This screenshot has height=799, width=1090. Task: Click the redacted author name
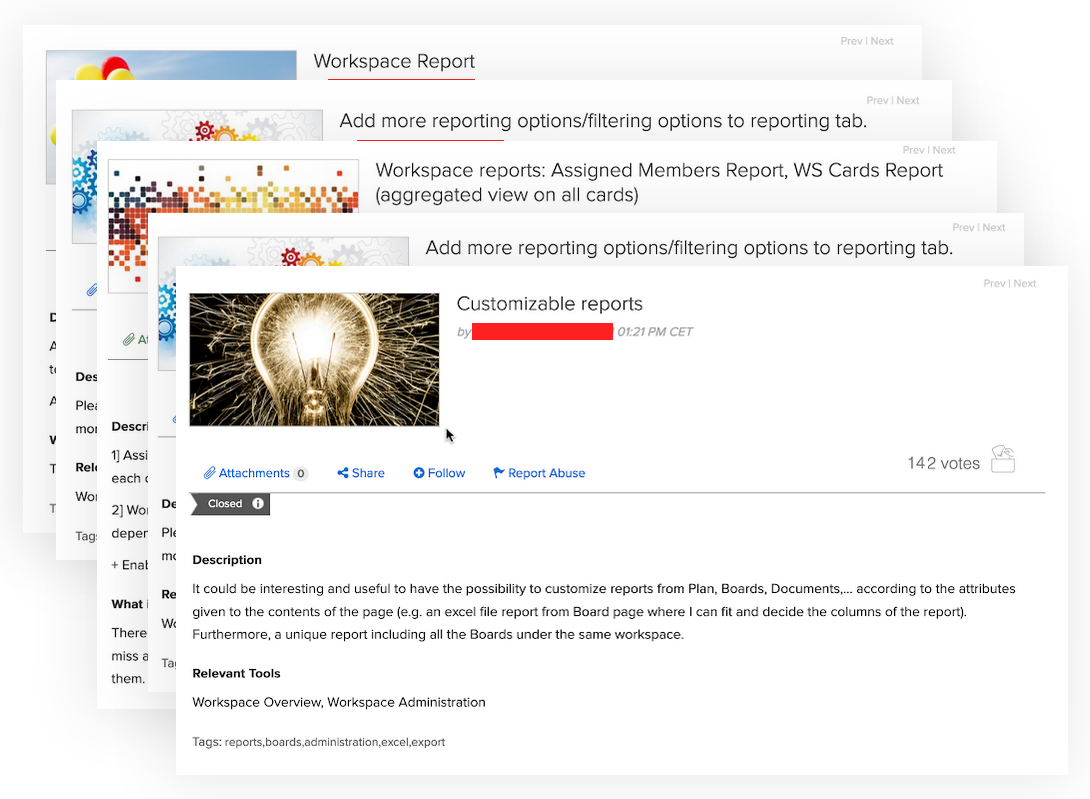point(542,332)
